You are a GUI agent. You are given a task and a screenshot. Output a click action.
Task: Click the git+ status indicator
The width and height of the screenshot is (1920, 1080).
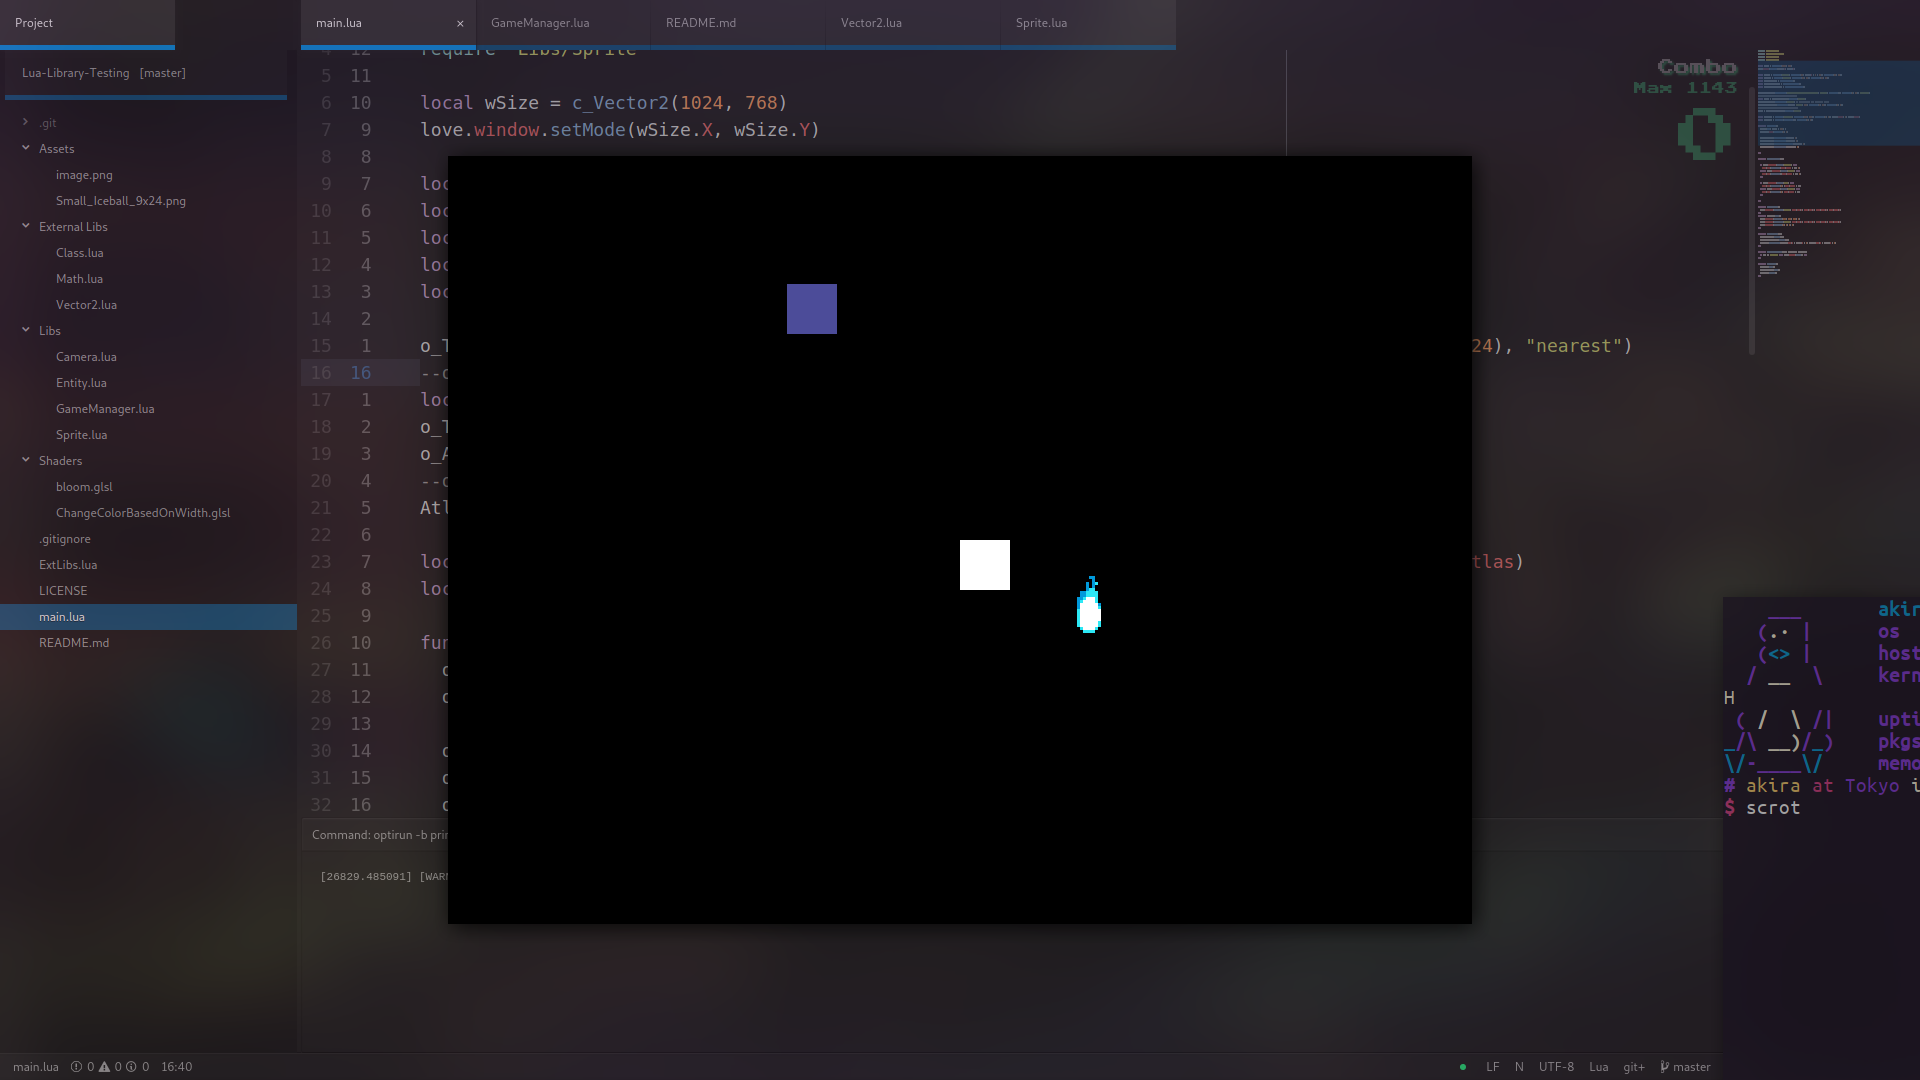click(1633, 1067)
